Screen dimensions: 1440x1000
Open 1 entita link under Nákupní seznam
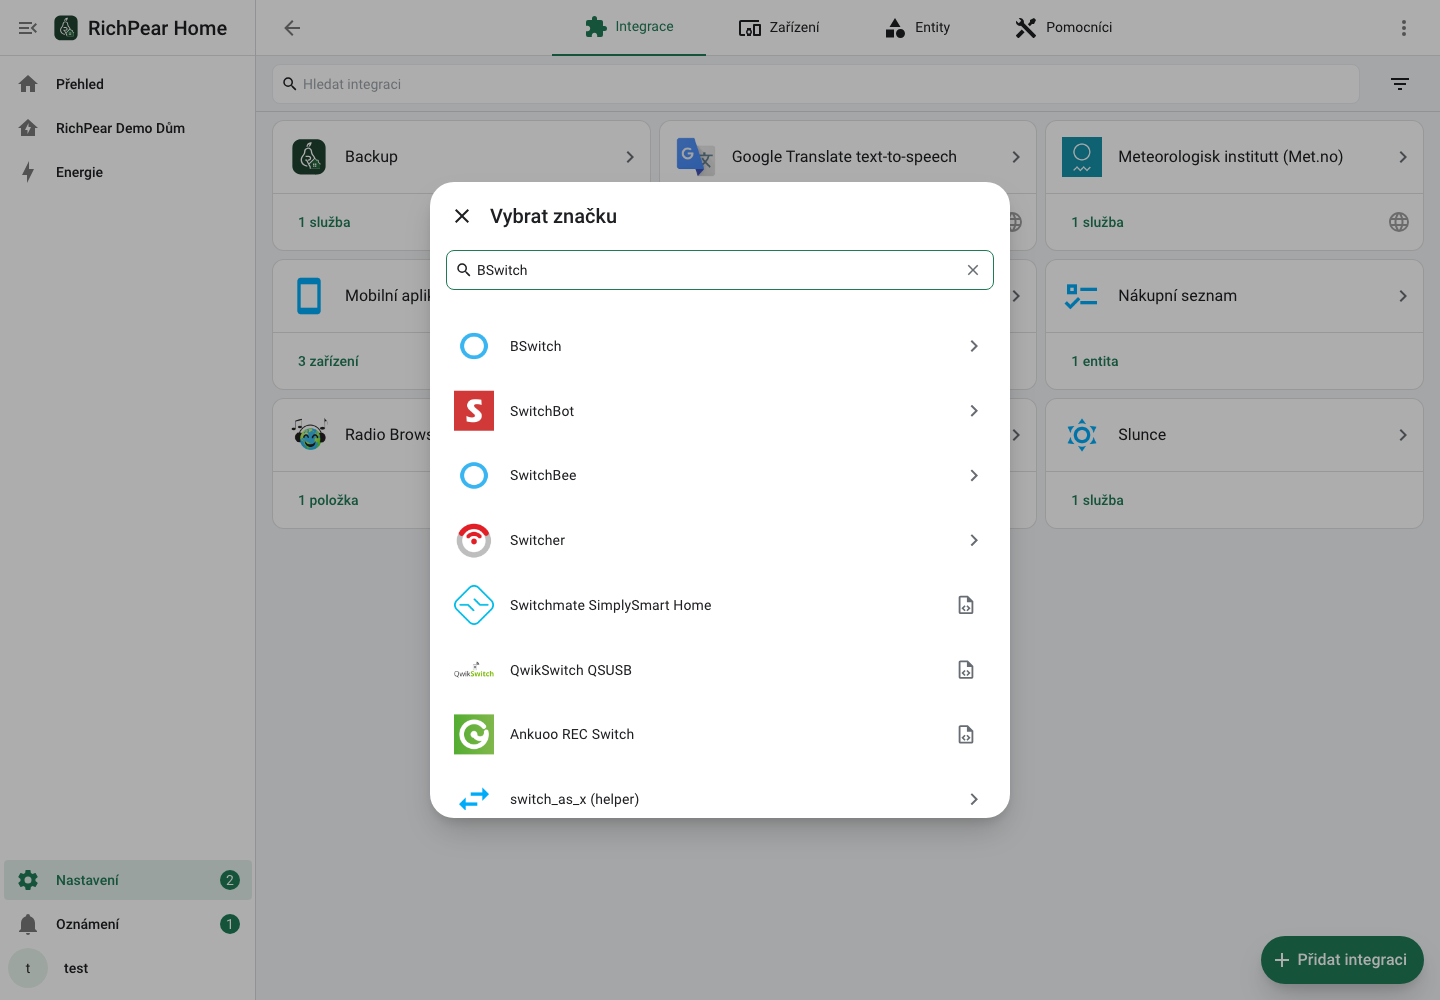coord(1095,361)
